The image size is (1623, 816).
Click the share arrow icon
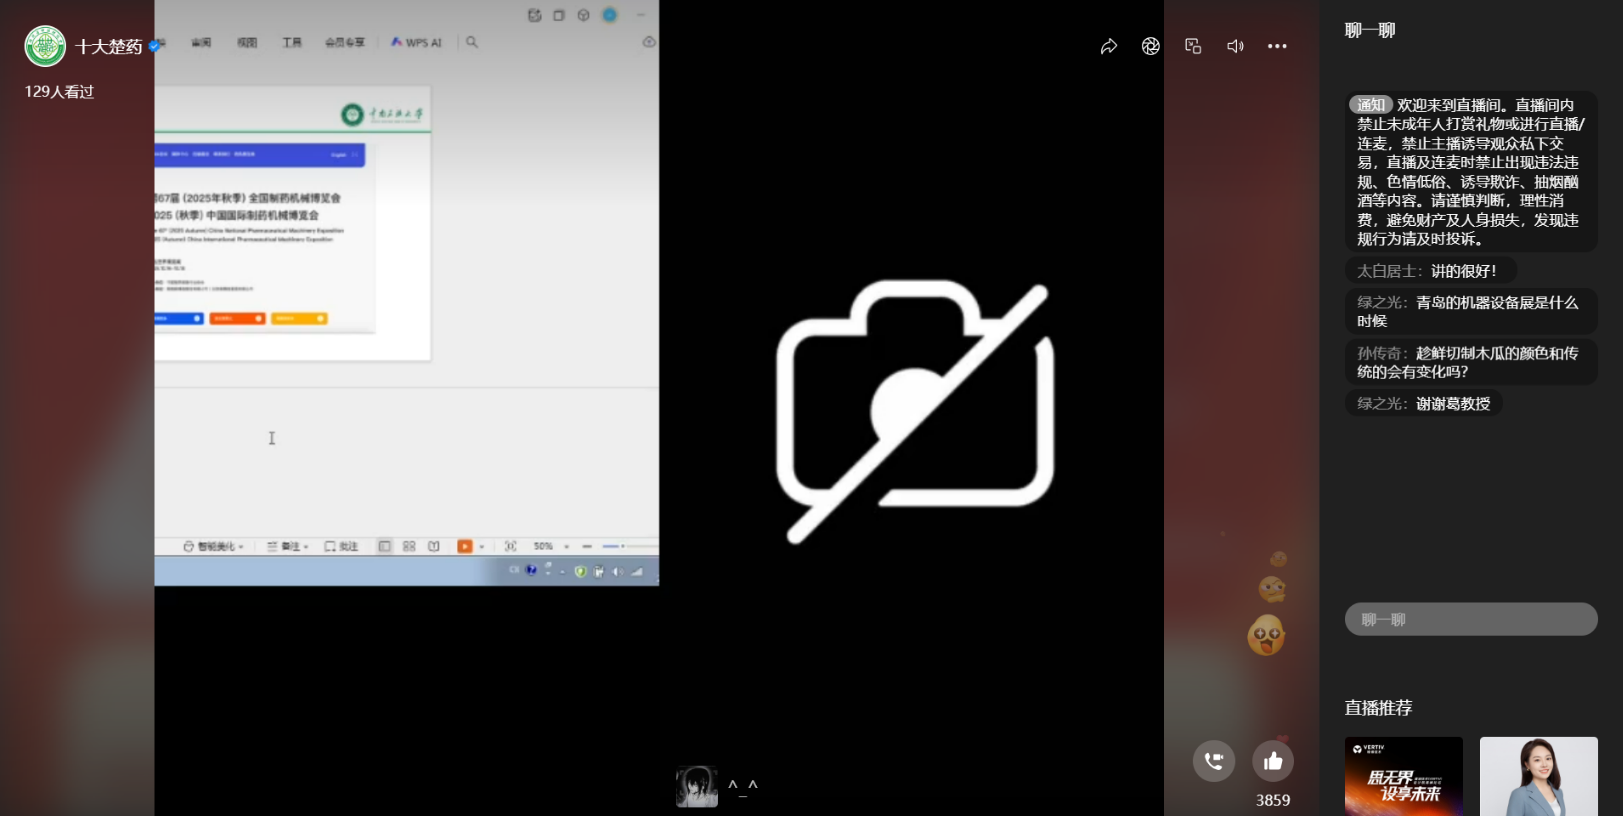(x=1108, y=46)
